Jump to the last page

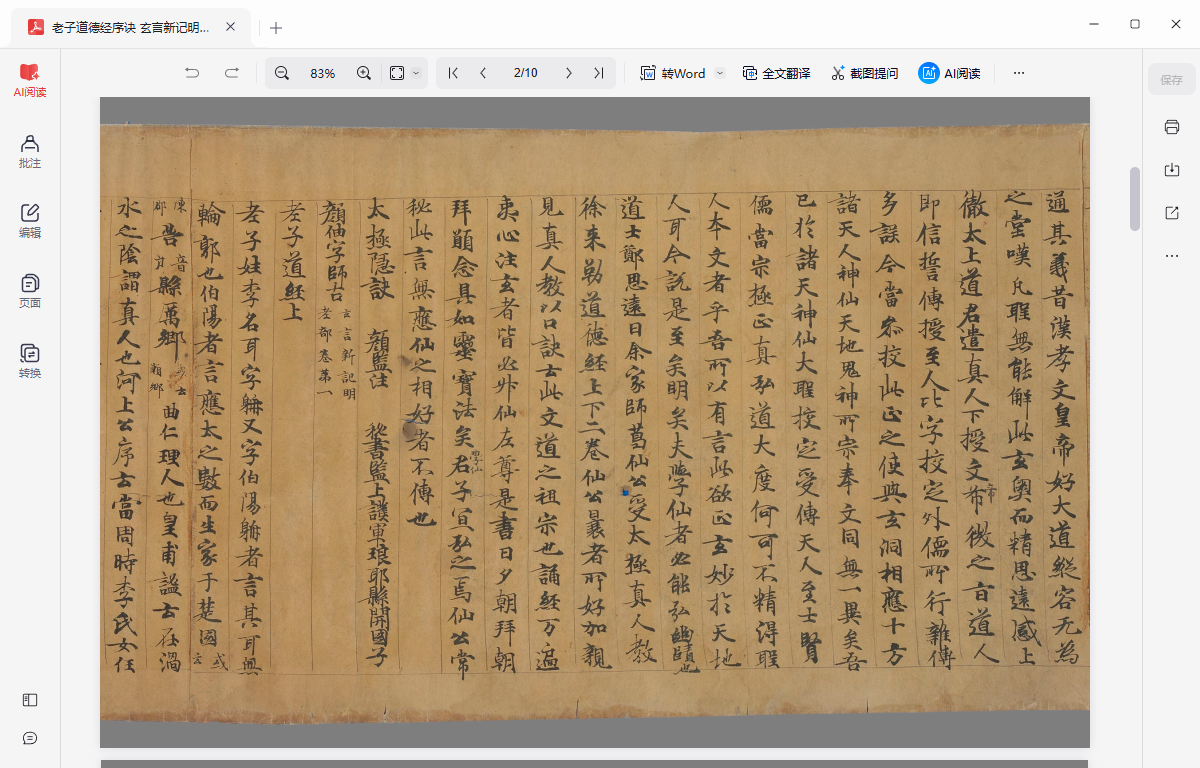pyautogui.click(x=598, y=73)
